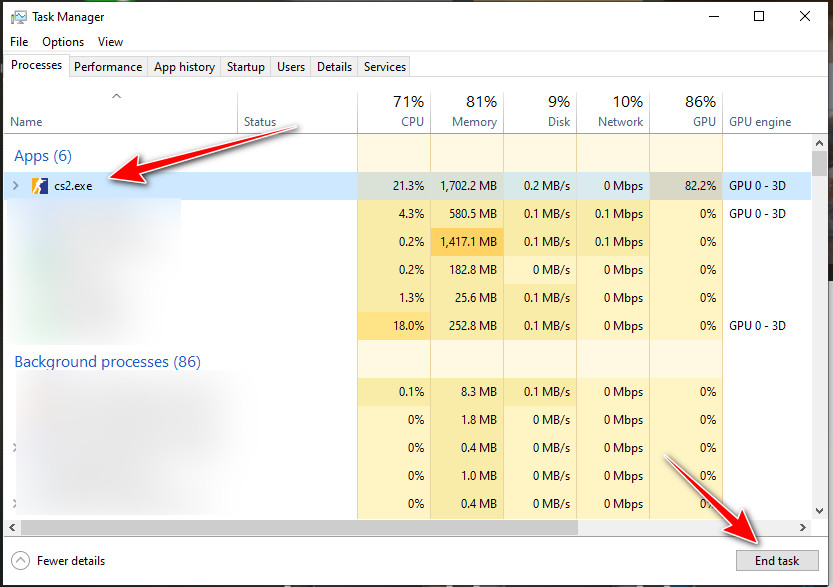Switch to the Performance tab
Screen dimensions: 833x587
[x=108, y=67]
